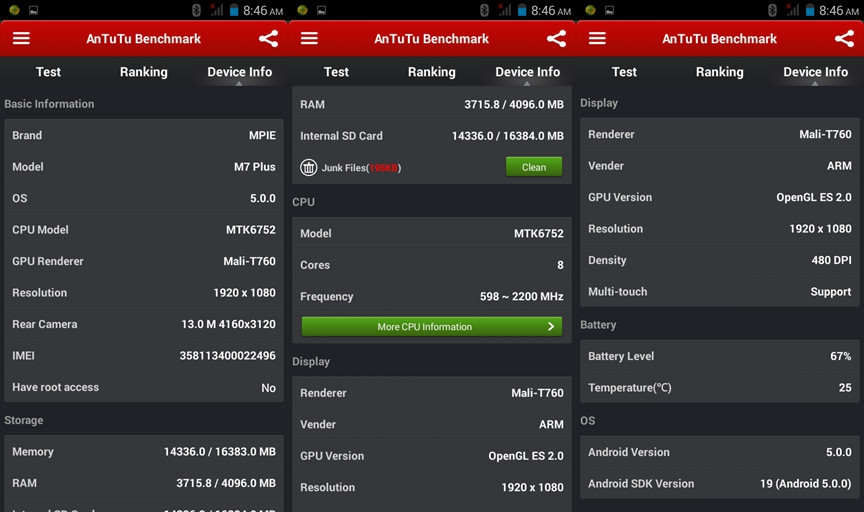This screenshot has width=864, height=512.
Task: Tap image notification icon in left status bar
Action: click(x=34, y=10)
